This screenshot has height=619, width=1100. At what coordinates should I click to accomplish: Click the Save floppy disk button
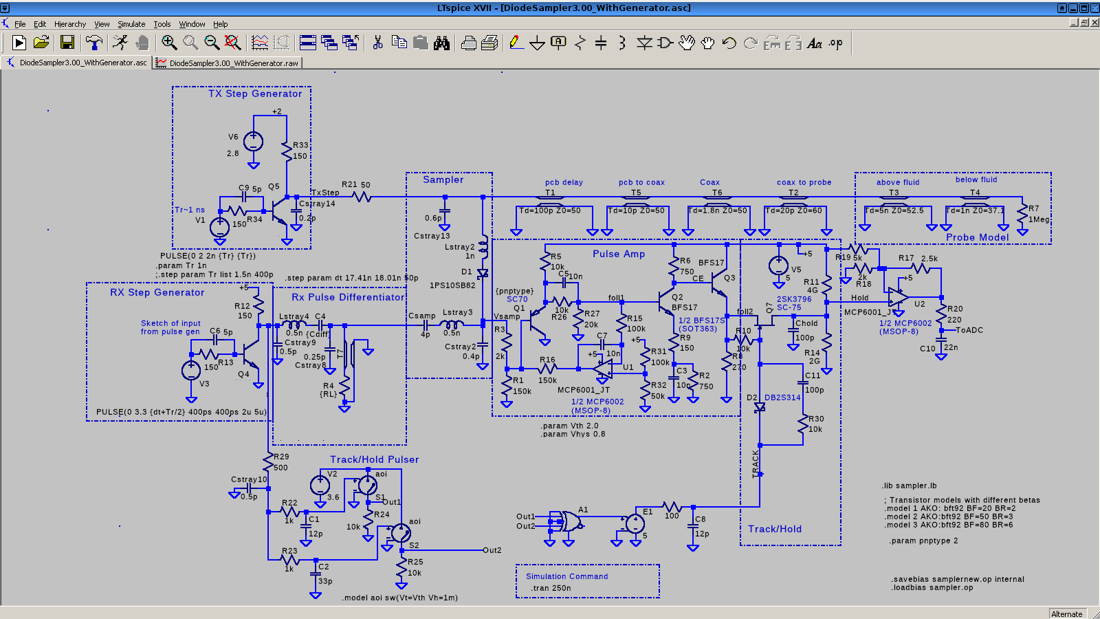point(67,43)
